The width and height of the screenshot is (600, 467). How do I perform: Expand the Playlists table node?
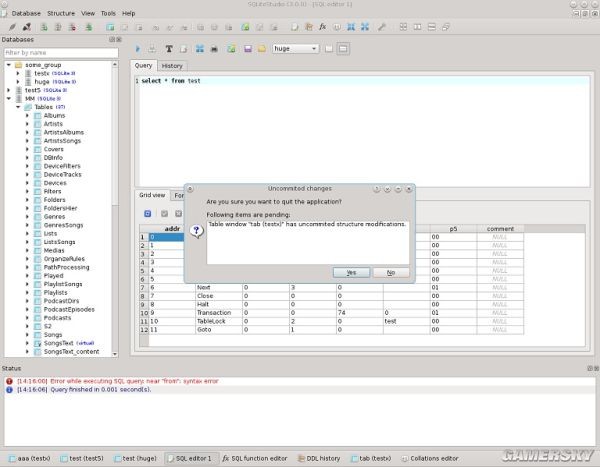[x=27, y=292]
